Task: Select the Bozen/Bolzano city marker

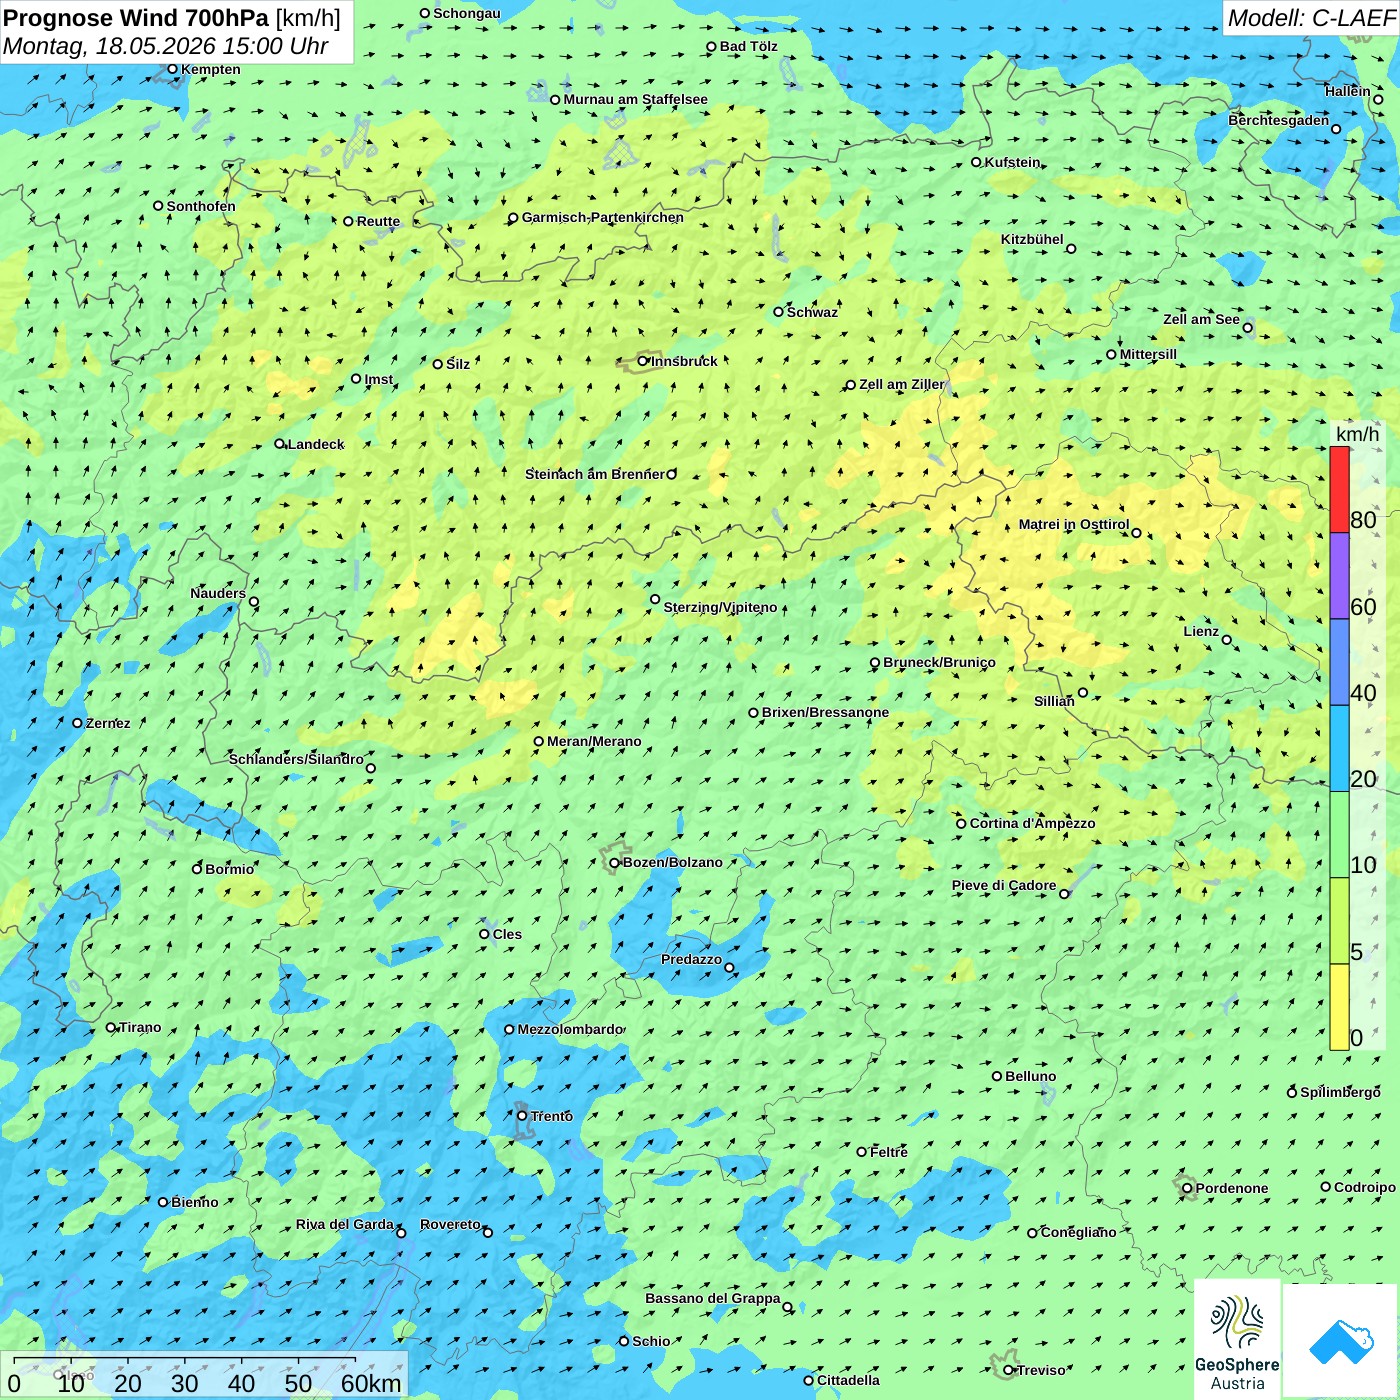Action: click(614, 863)
